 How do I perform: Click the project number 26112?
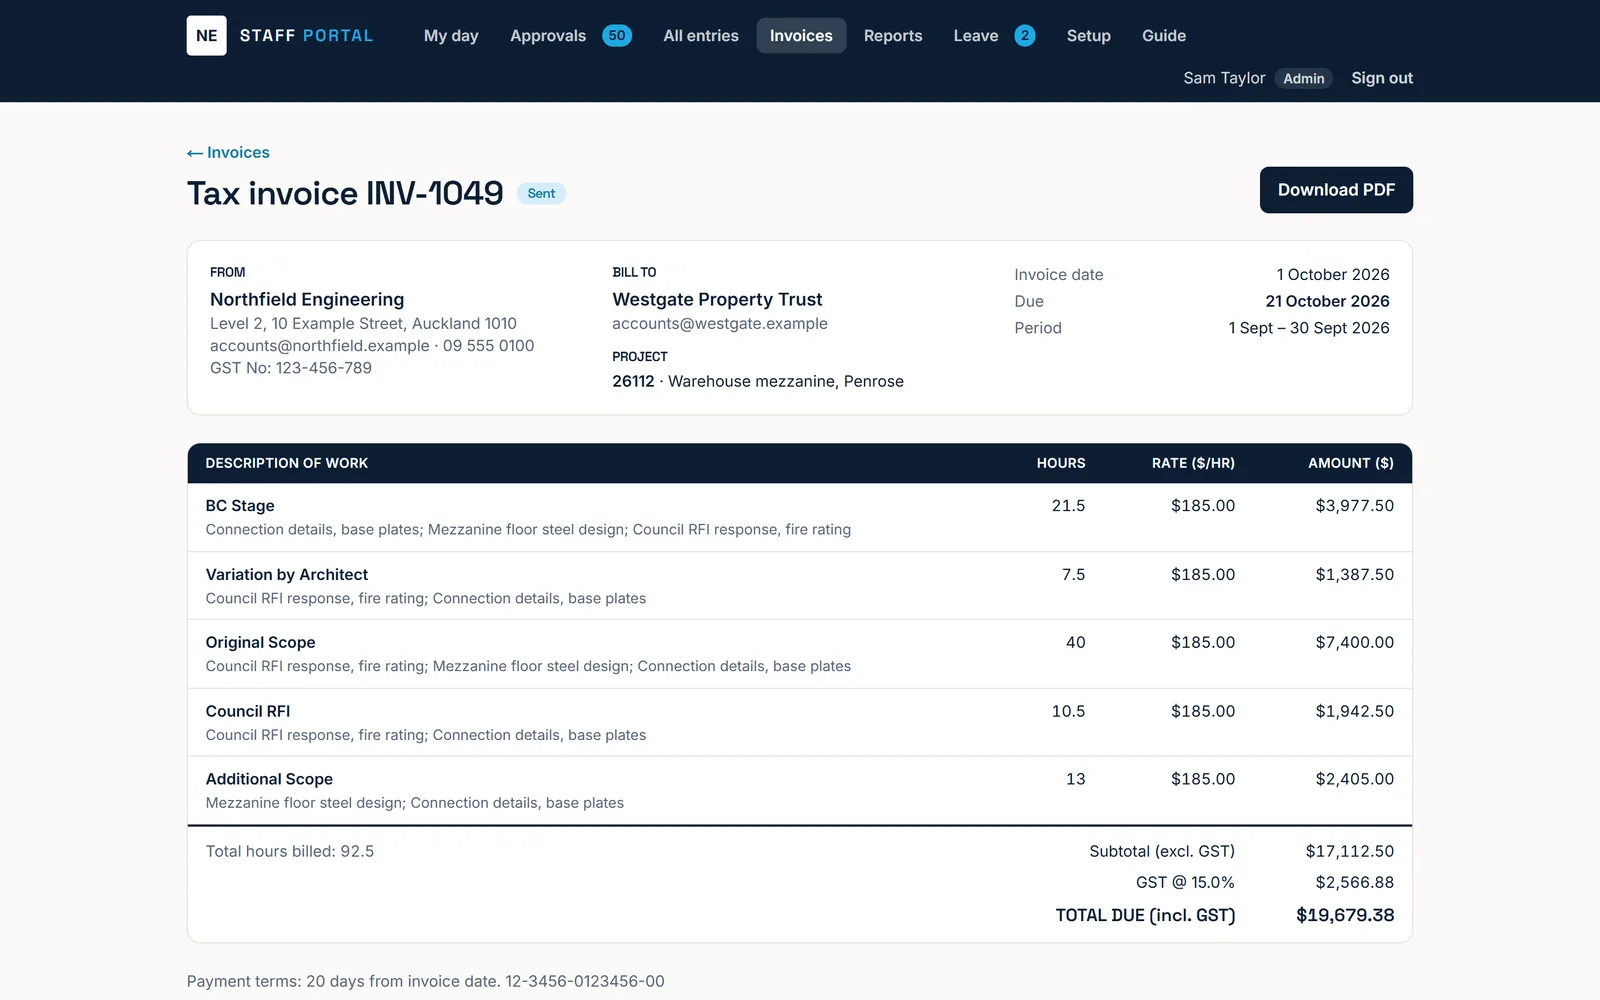pos(633,381)
